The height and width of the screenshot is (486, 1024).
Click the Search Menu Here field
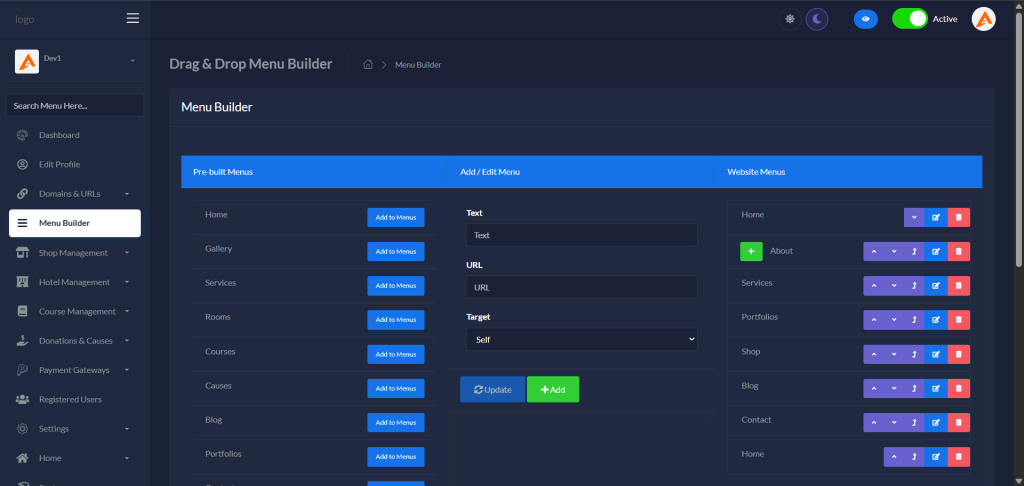tap(74, 105)
